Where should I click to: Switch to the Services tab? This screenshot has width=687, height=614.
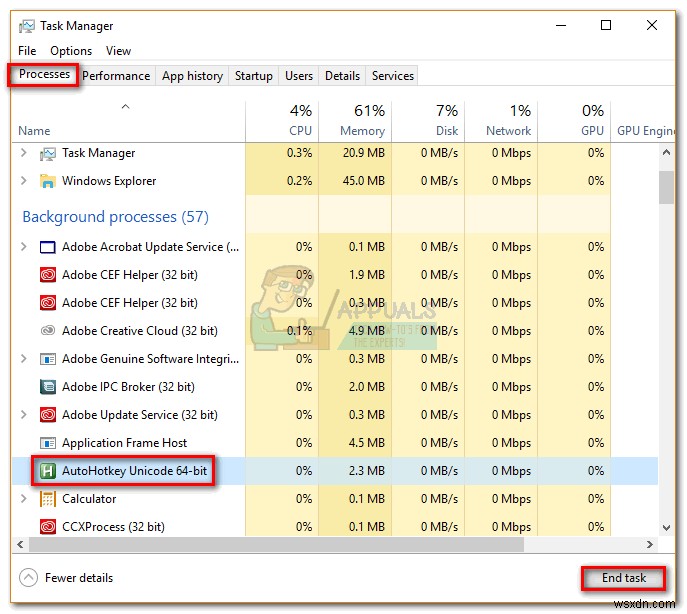point(393,76)
